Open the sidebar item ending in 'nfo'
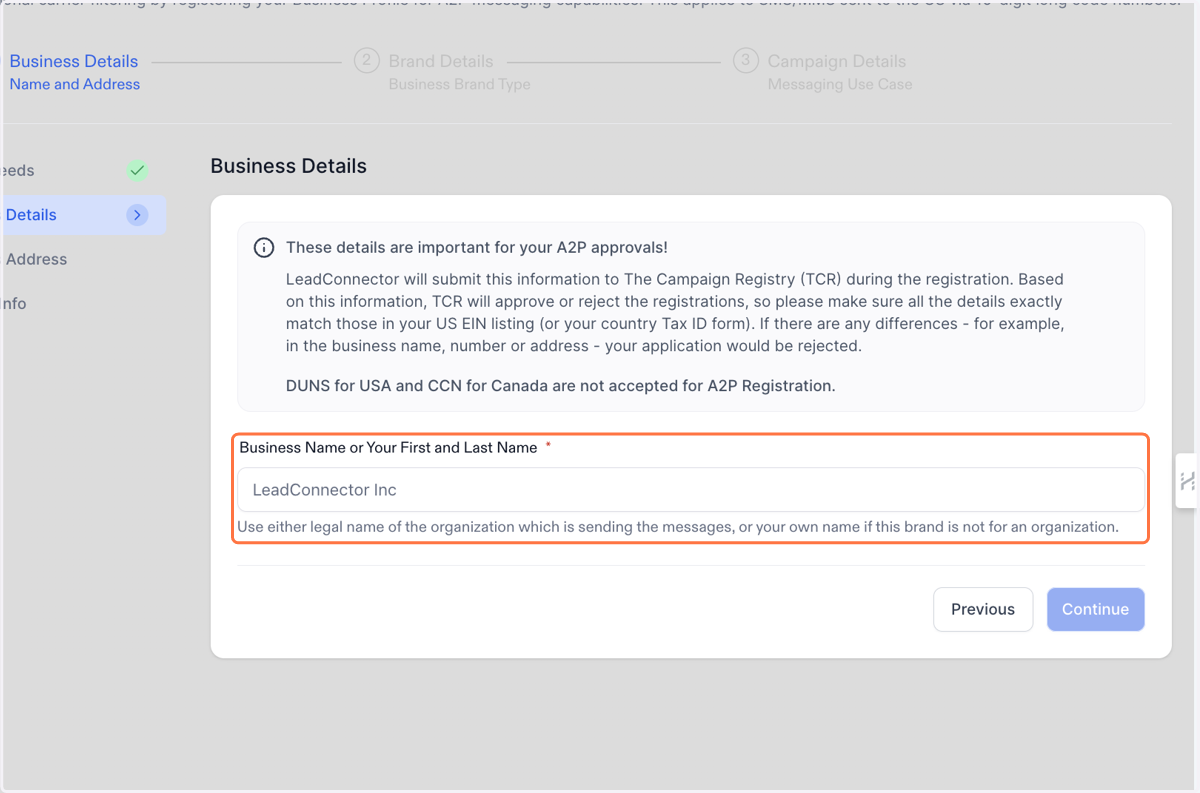This screenshot has height=793, width=1200. pyautogui.click(x=14, y=303)
